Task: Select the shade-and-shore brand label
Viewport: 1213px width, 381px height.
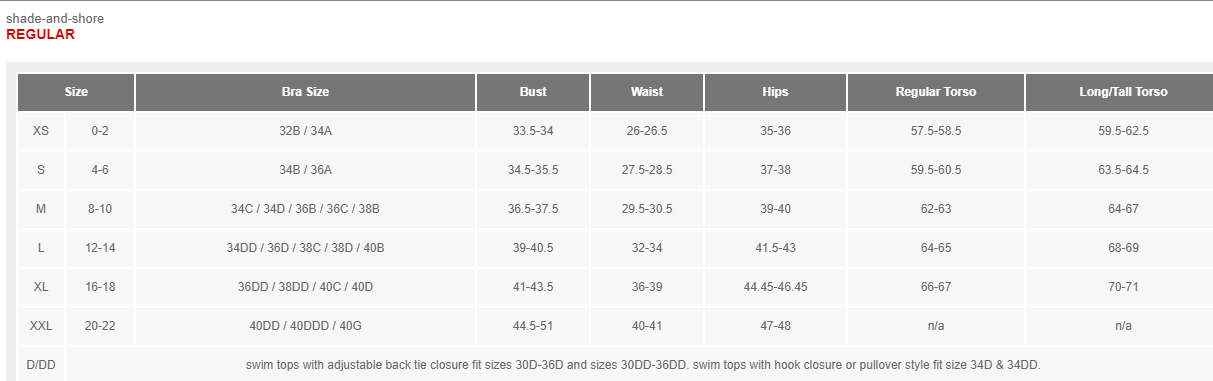Action: [x=55, y=18]
